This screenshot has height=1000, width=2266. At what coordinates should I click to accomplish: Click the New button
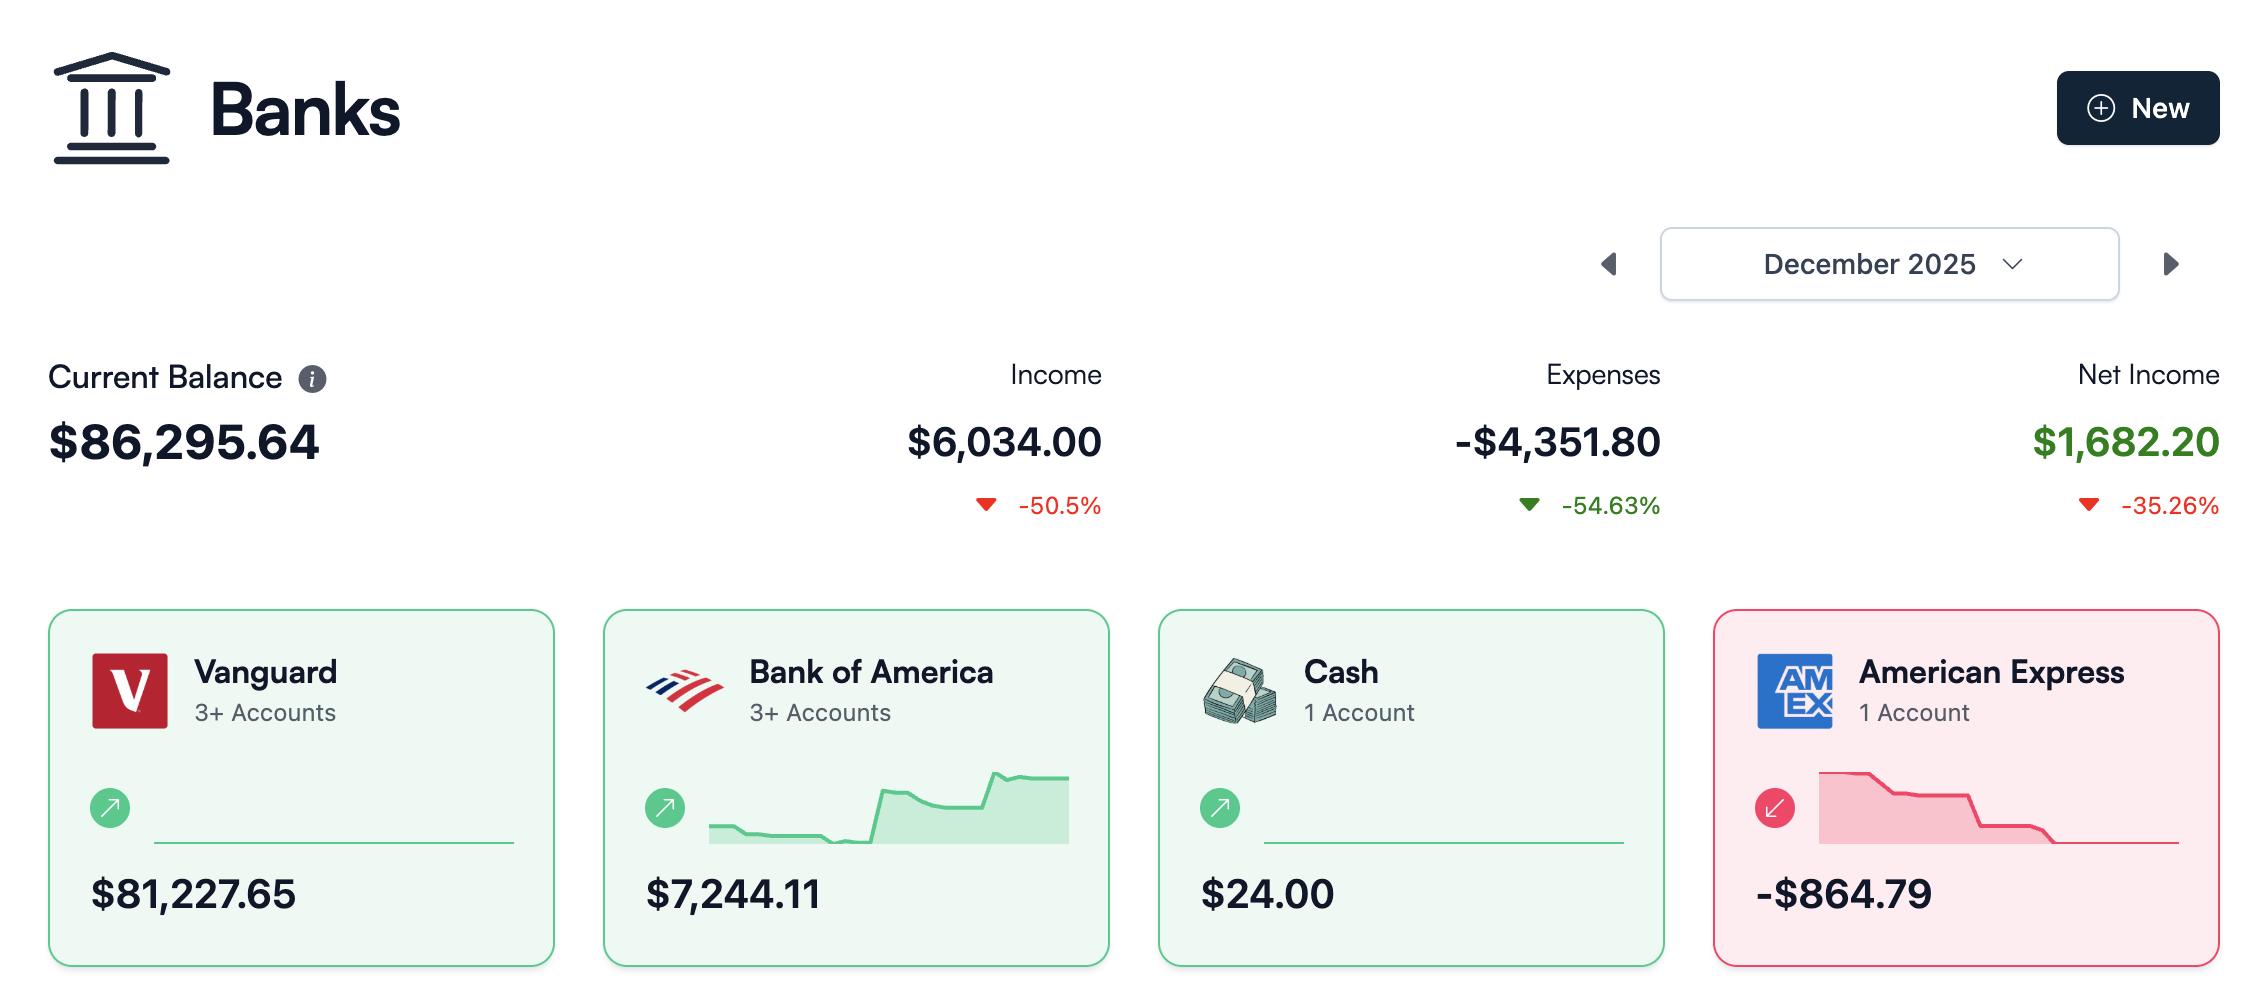pos(2137,108)
